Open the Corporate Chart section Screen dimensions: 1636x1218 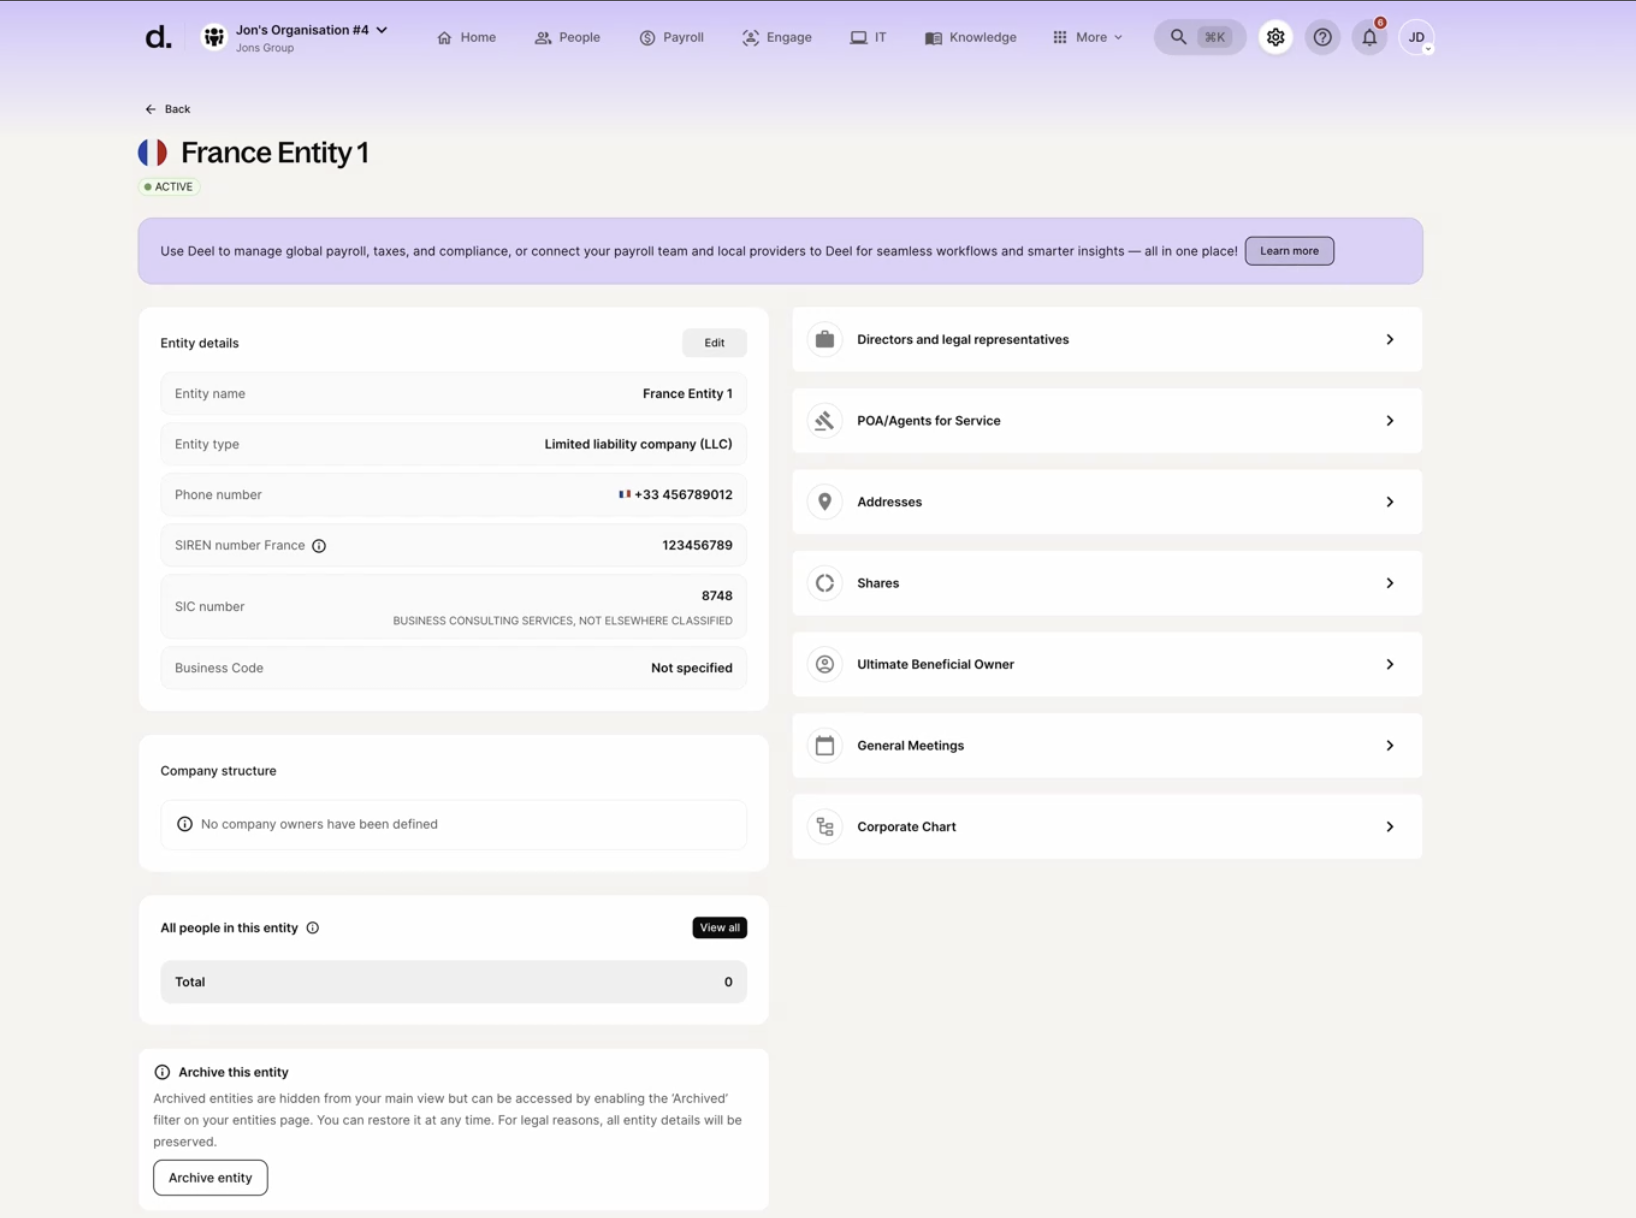pyautogui.click(x=1105, y=826)
